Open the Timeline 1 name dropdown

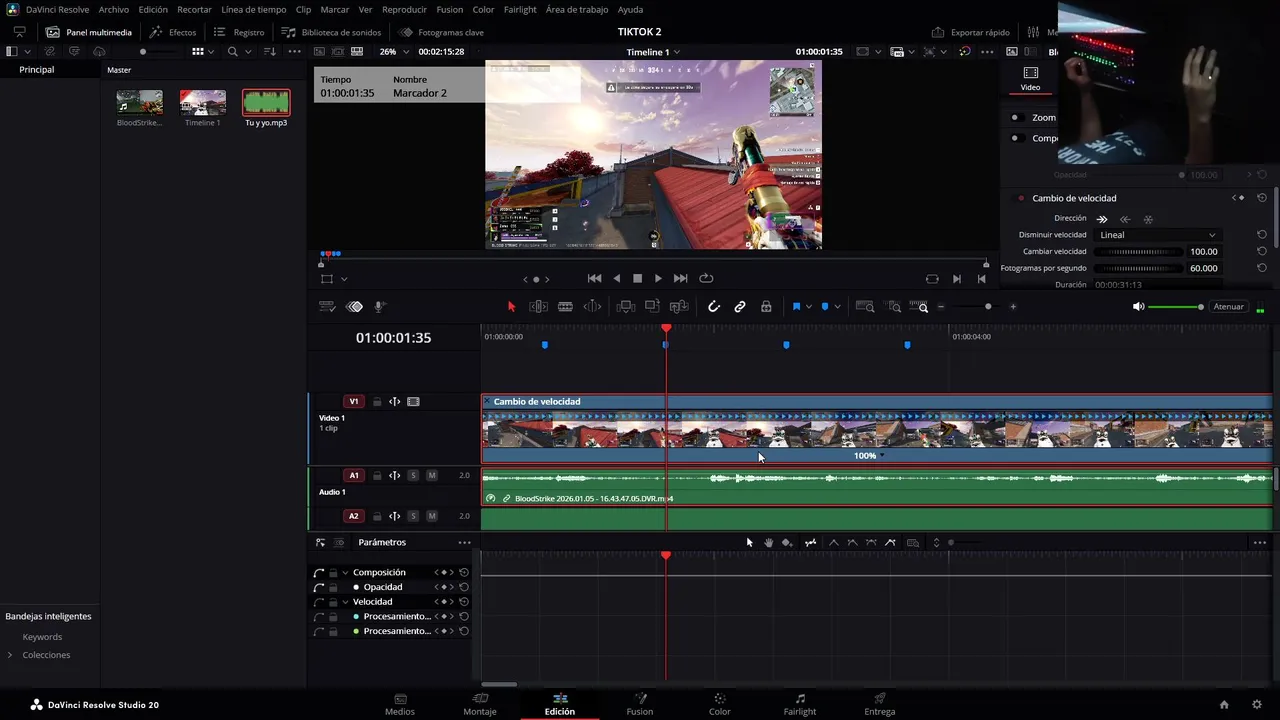(x=654, y=52)
